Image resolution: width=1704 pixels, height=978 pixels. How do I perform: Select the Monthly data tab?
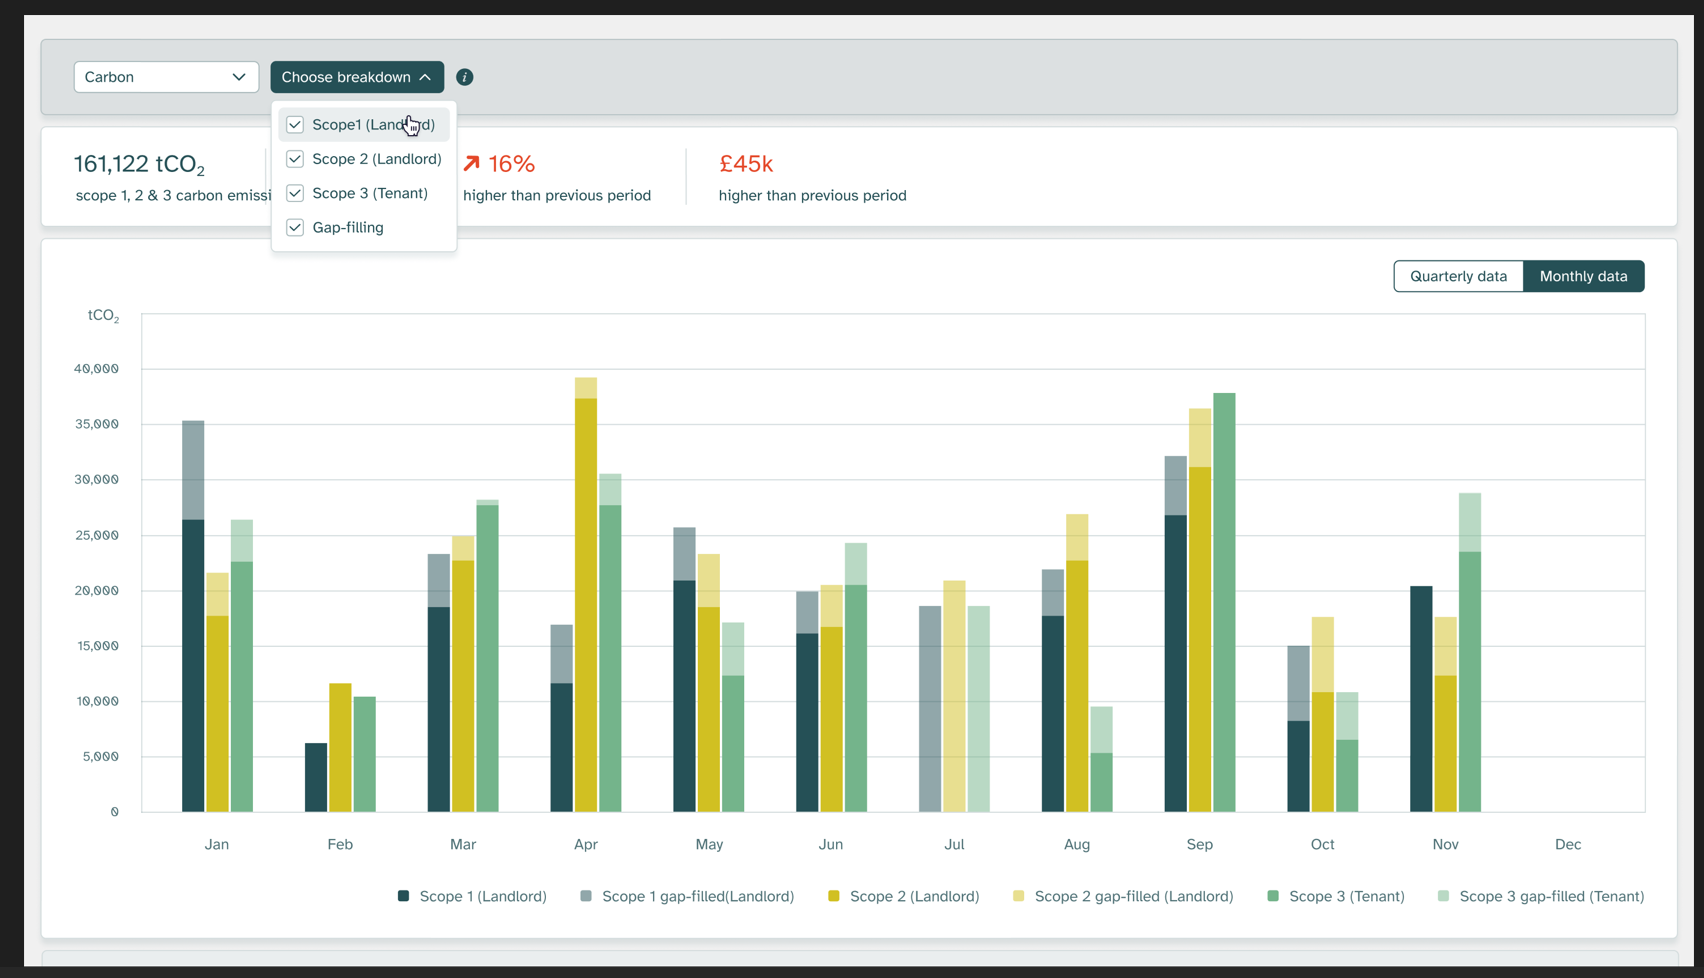(1583, 276)
